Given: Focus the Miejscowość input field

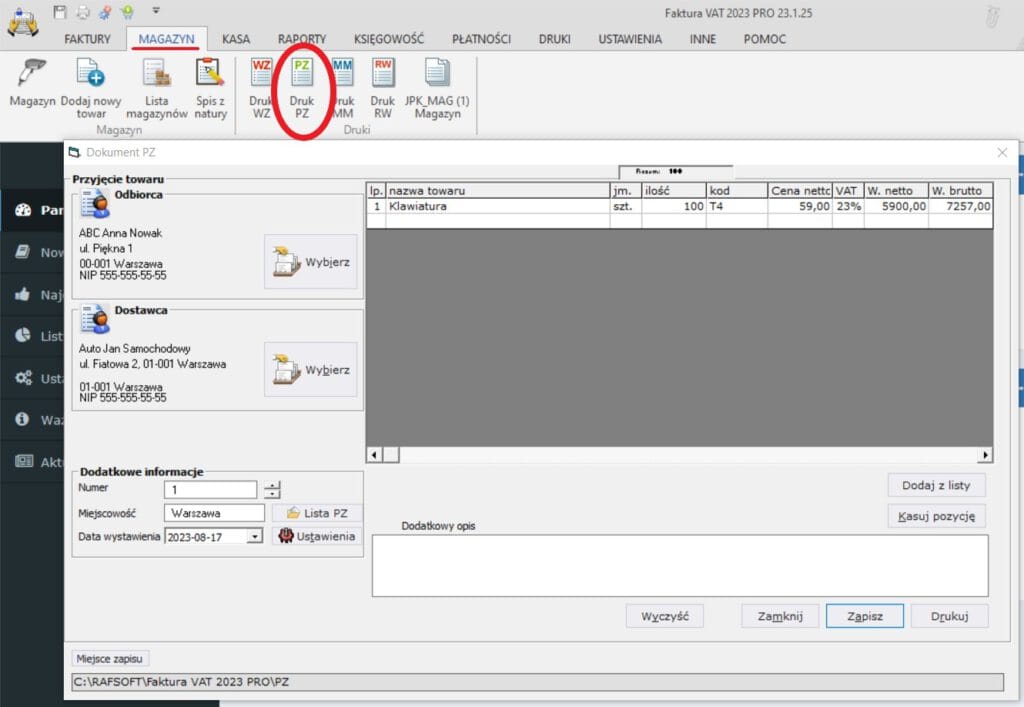Looking at the screenshot, I should coord(214,512).
